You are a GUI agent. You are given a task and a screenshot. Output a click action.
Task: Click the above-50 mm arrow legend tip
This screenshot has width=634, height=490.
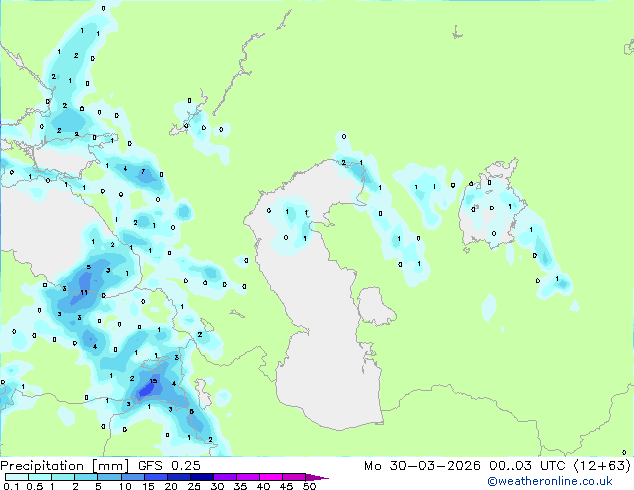click(x=317, y=477)
